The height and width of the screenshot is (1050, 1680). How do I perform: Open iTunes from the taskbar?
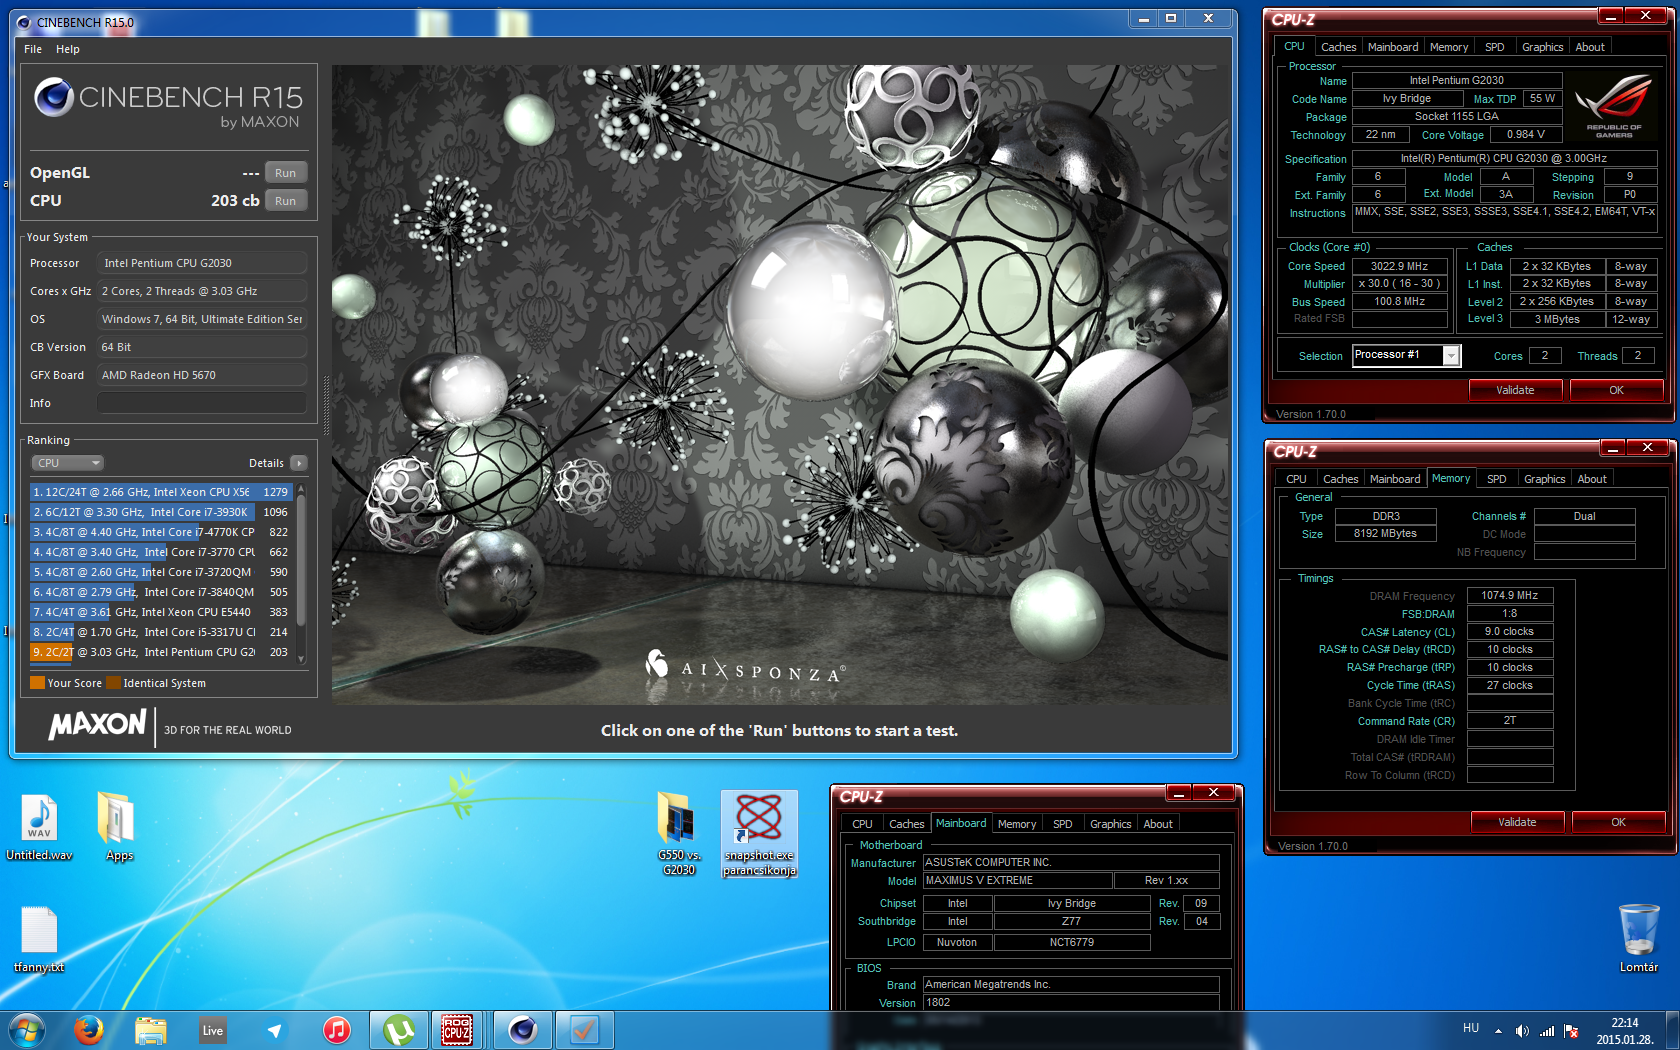click(x=337, y=1030)
